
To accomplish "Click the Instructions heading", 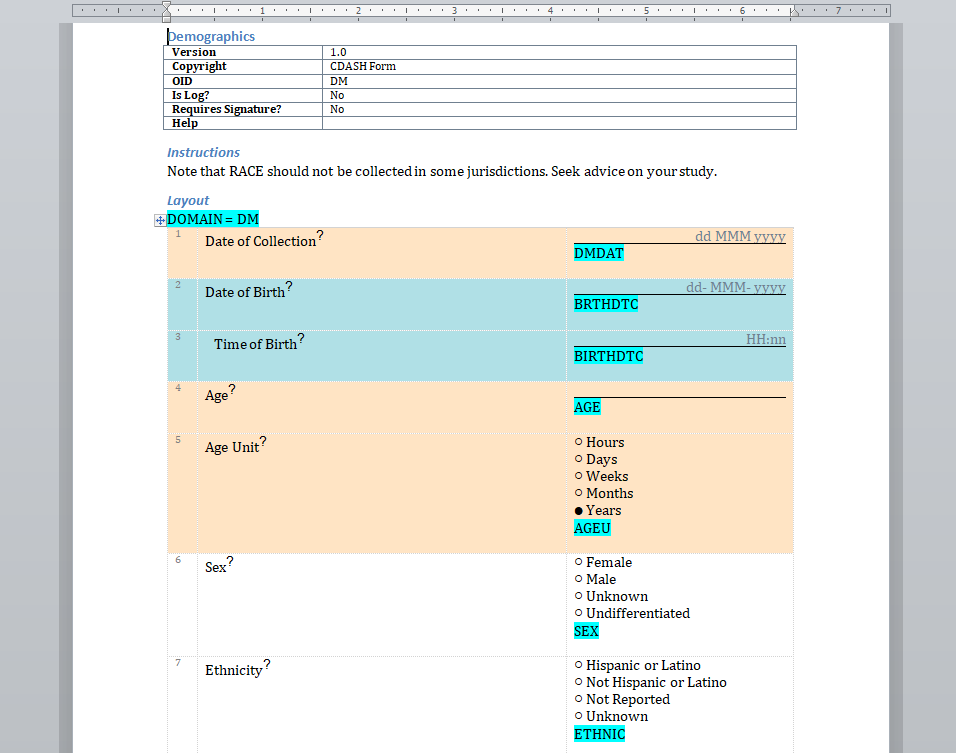I will pyautogui.click(x=204, y=152).
